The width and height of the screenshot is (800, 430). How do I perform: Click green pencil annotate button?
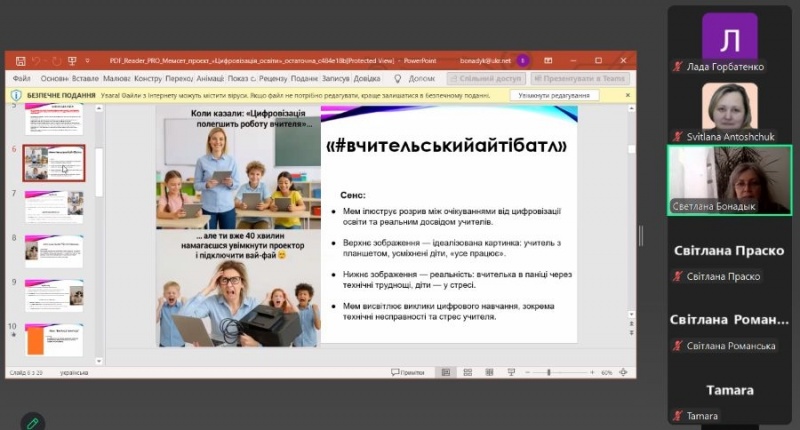click(x=33, y=422)
